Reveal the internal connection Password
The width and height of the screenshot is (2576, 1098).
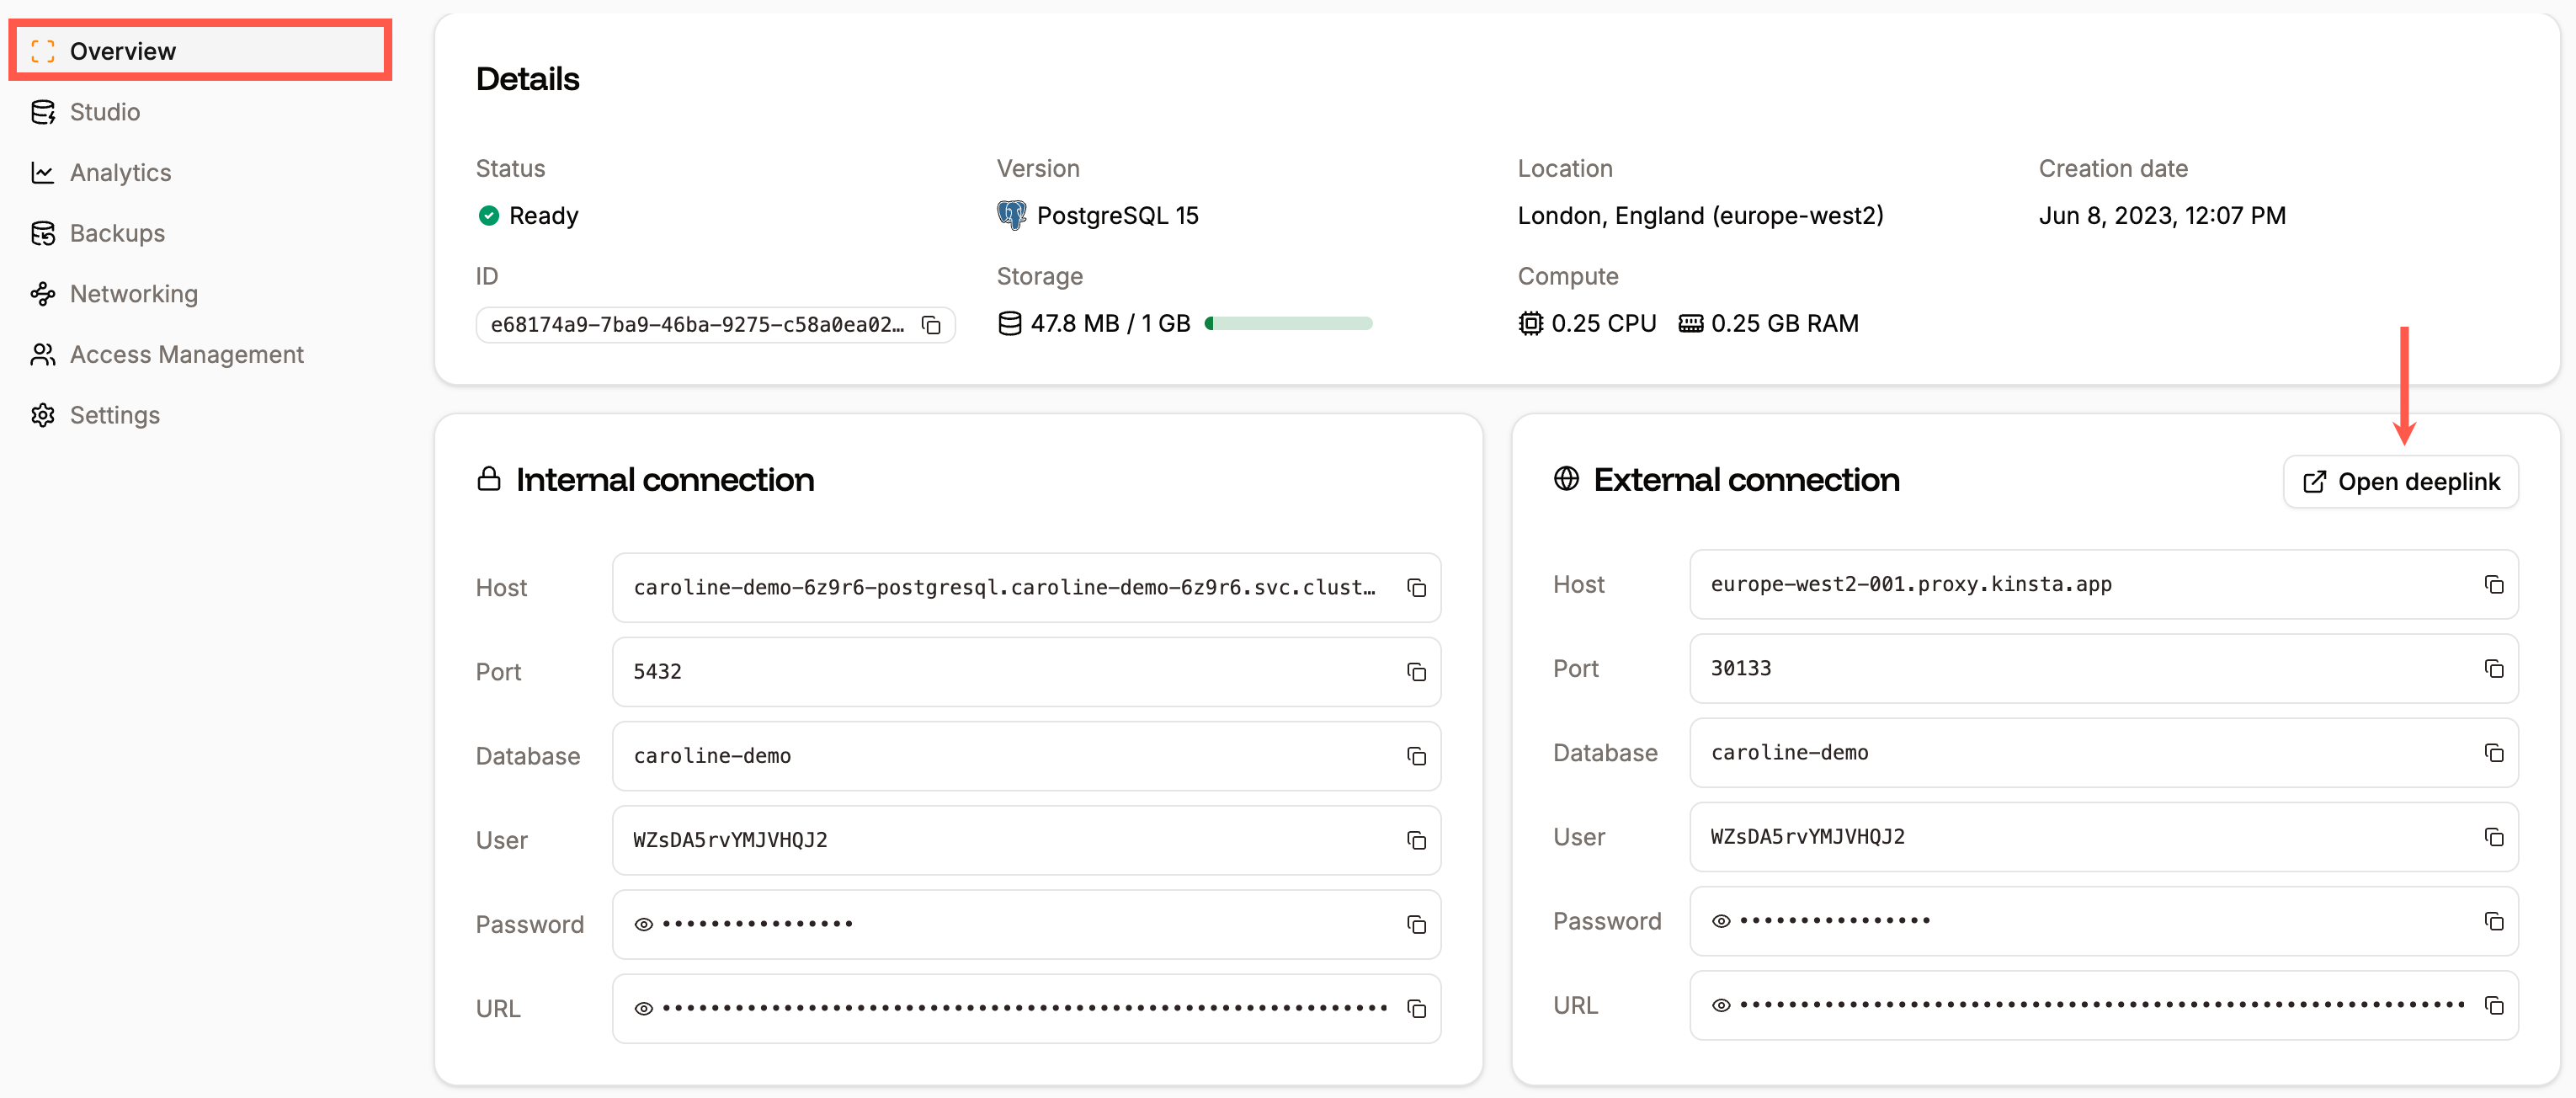click(644, 924)
